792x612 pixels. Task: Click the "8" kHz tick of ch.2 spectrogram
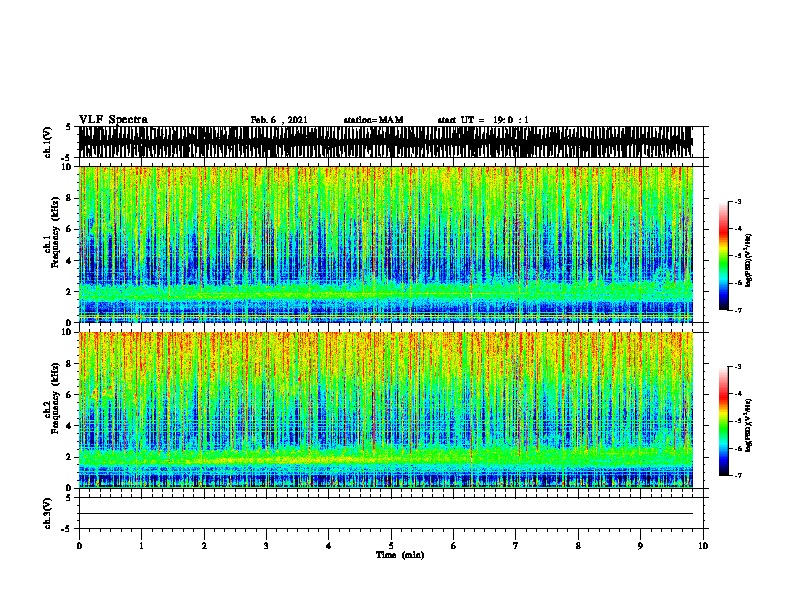pyautogui.click(x=69, y=364)
